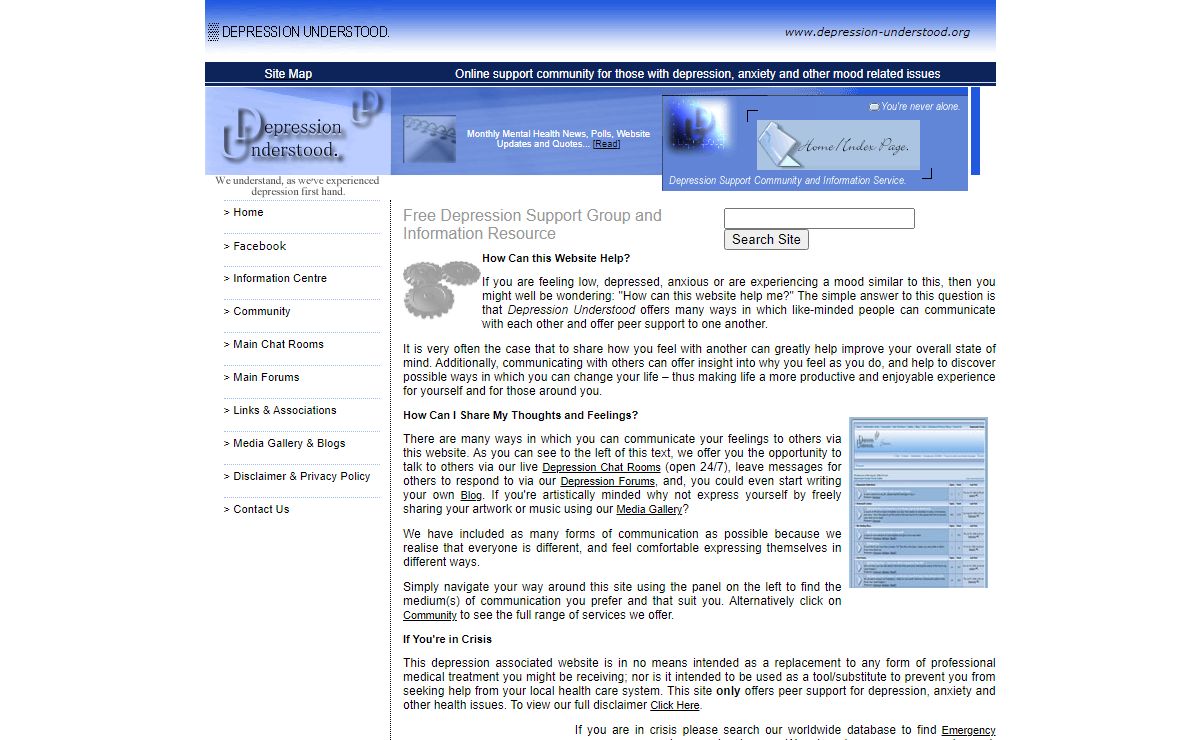1200x740 pixels.
Task: Open the Site Map link
Action: 288,74
